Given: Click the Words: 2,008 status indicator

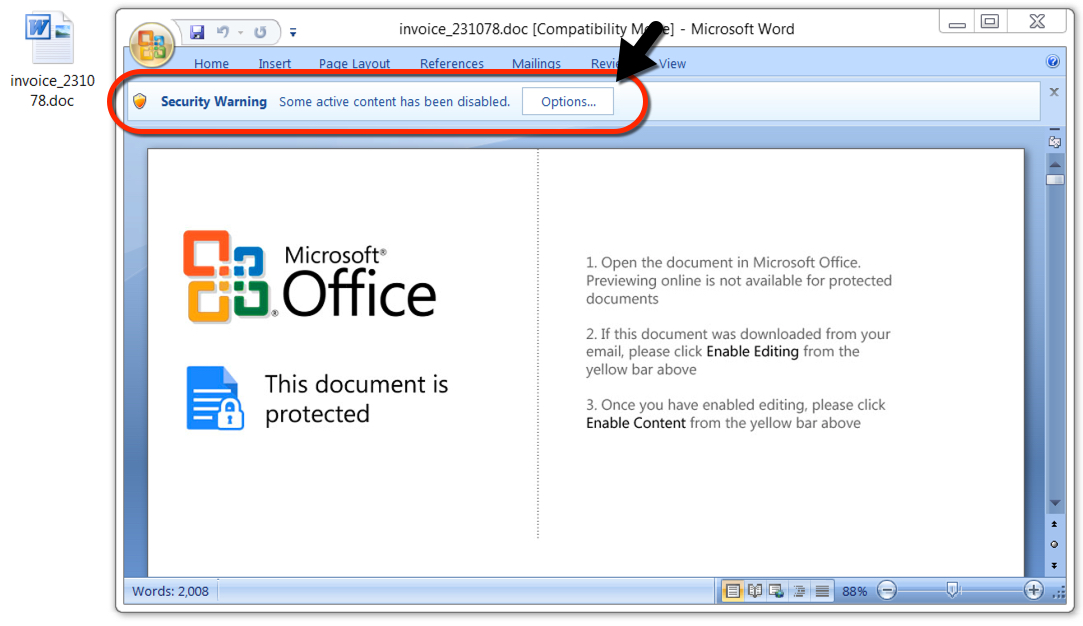Looking at the screenshot, I should [x=170, y=591].
